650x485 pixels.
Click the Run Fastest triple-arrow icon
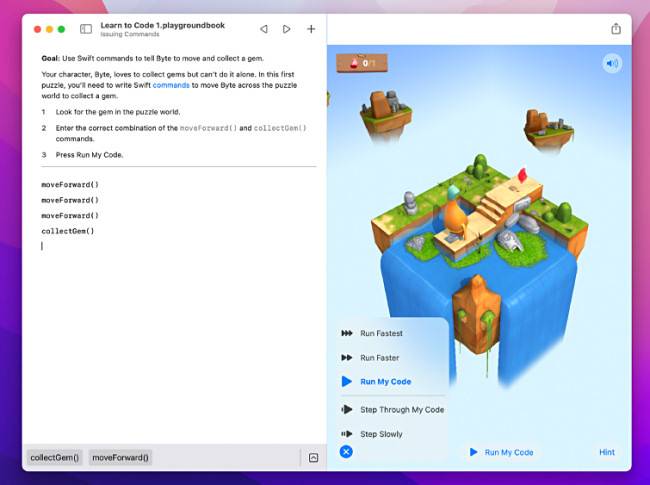tap(347, 333)
